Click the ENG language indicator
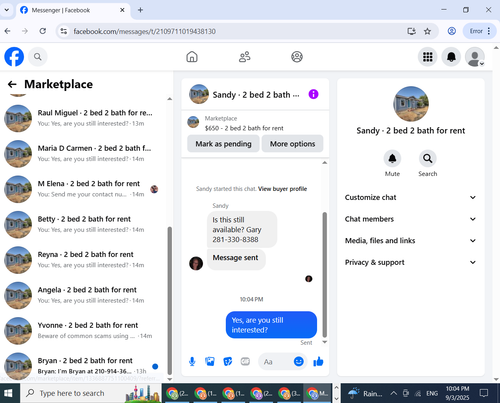500x403 pixels. (x=432, y=393)
